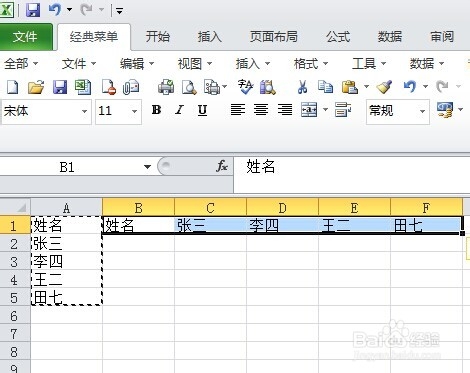Viewport: 470px width, 373px height.
Task: Open the classic 数据 dropdown menu
Action: 427,63
